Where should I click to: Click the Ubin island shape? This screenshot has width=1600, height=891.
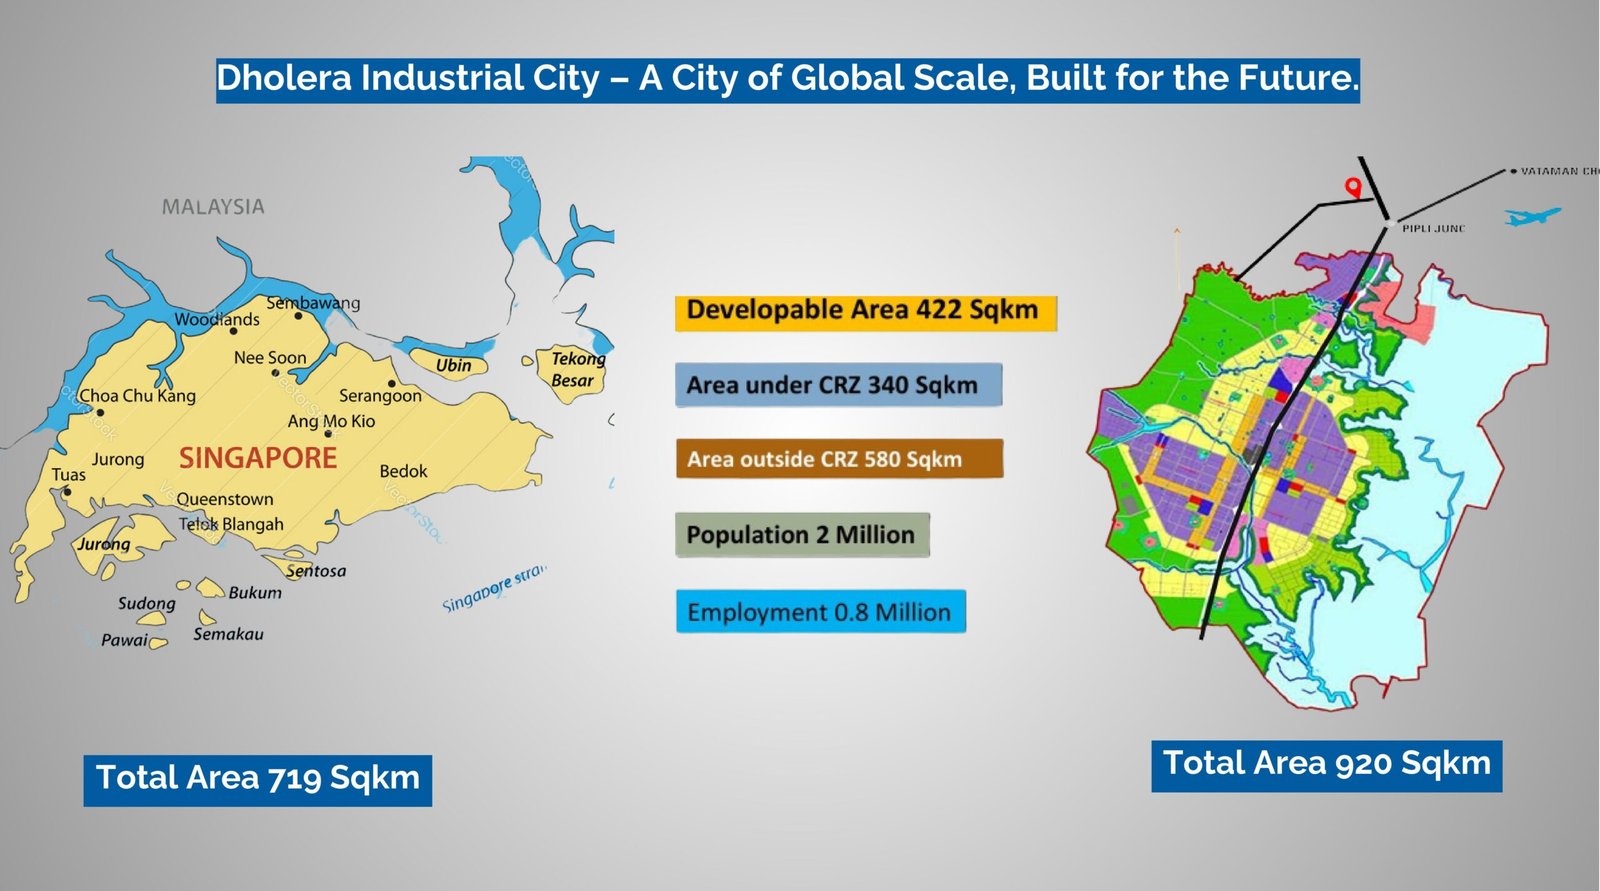[x=452, y=365]
